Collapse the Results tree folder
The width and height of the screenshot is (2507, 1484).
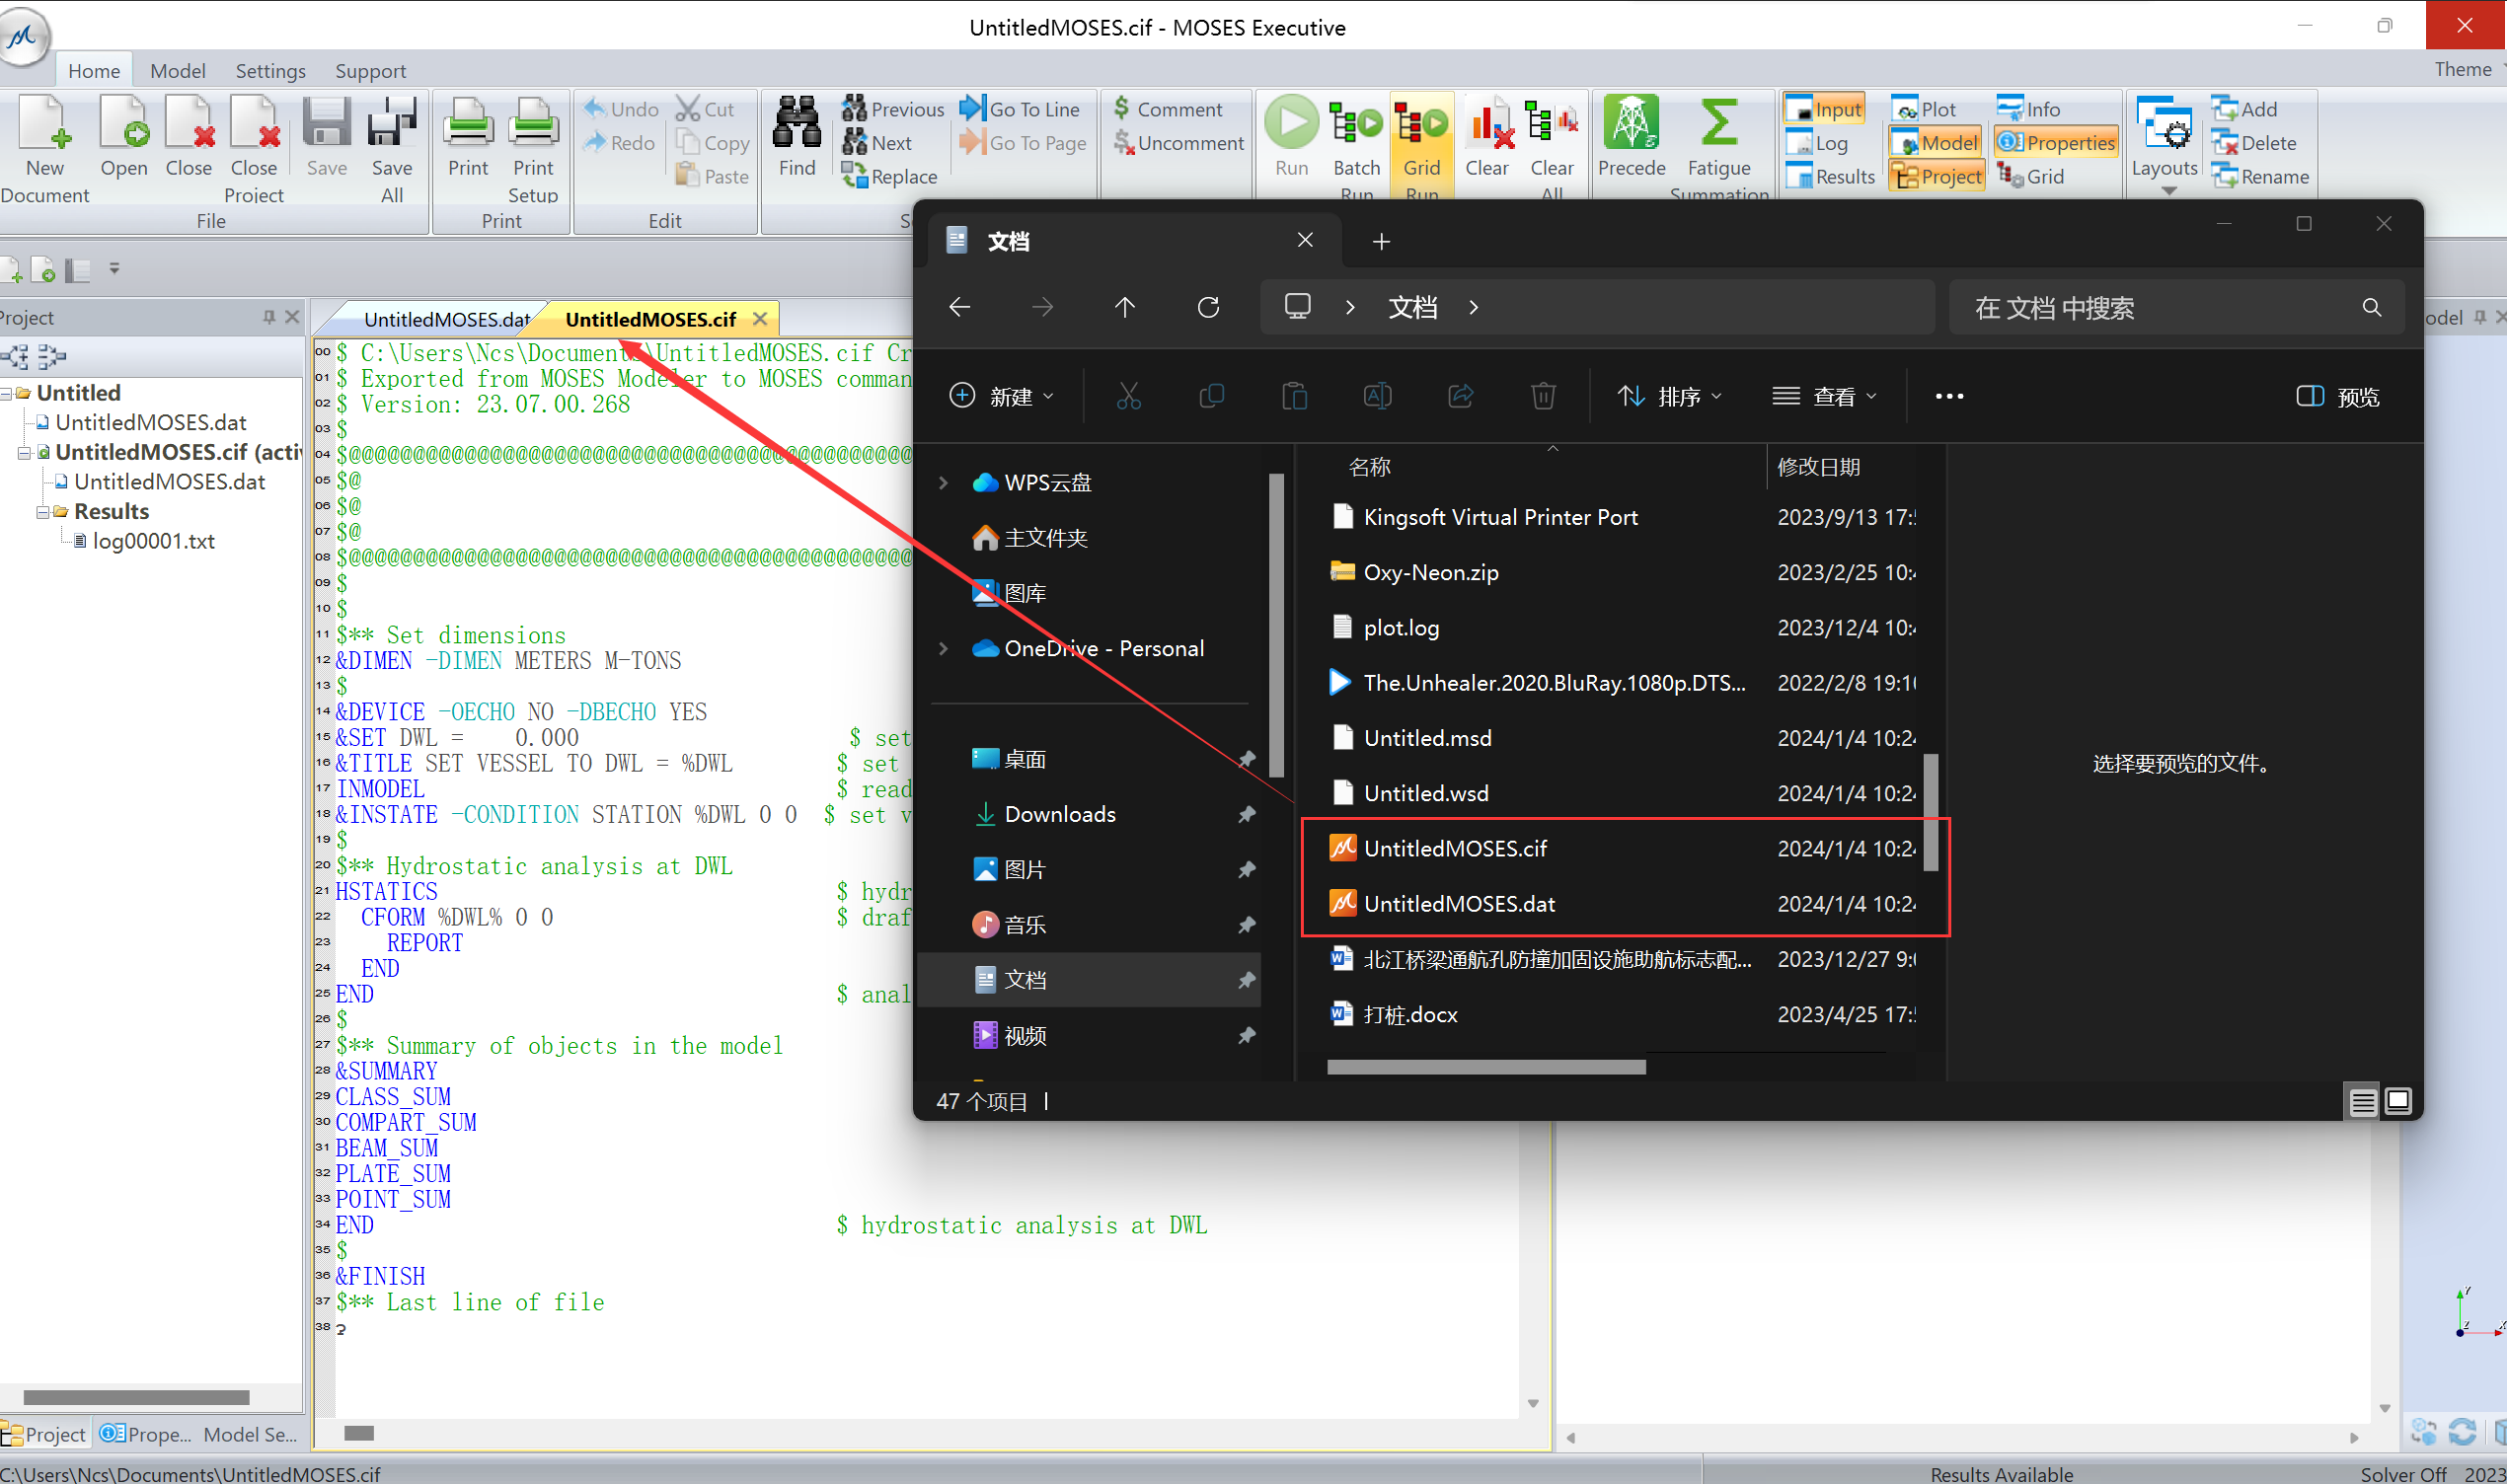pos(43,512)
